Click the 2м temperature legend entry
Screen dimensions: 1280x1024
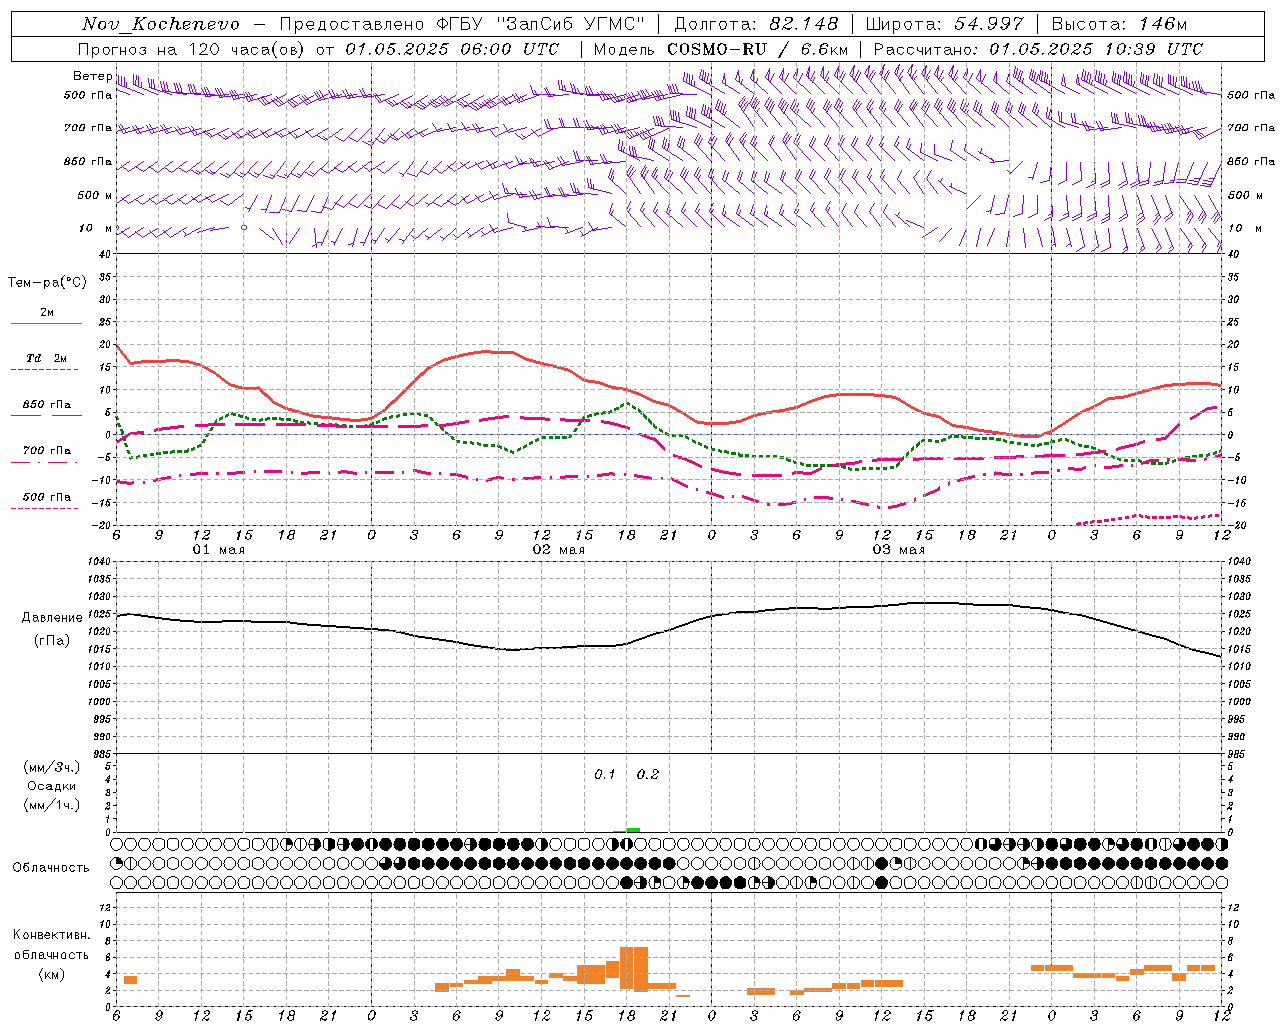click(x=47, y=313)
